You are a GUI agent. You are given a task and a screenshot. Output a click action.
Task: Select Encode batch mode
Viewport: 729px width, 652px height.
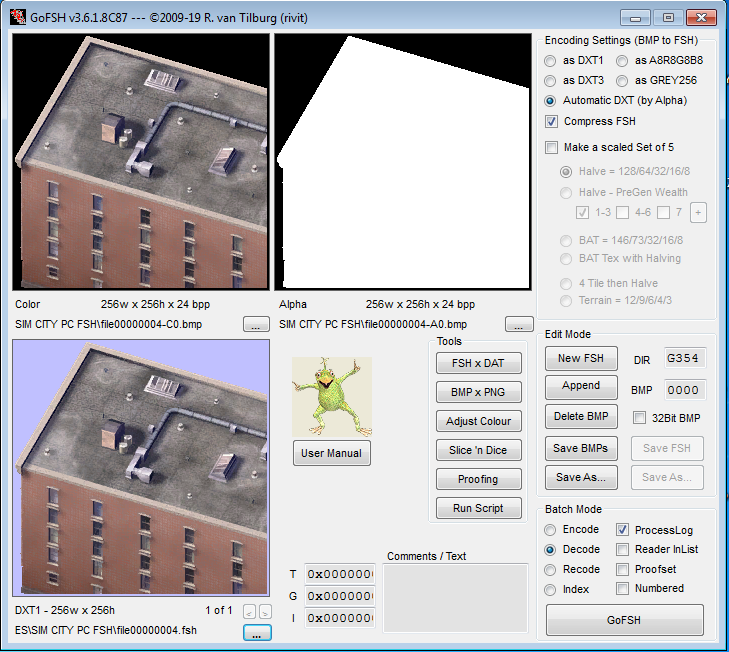[550, 530]
